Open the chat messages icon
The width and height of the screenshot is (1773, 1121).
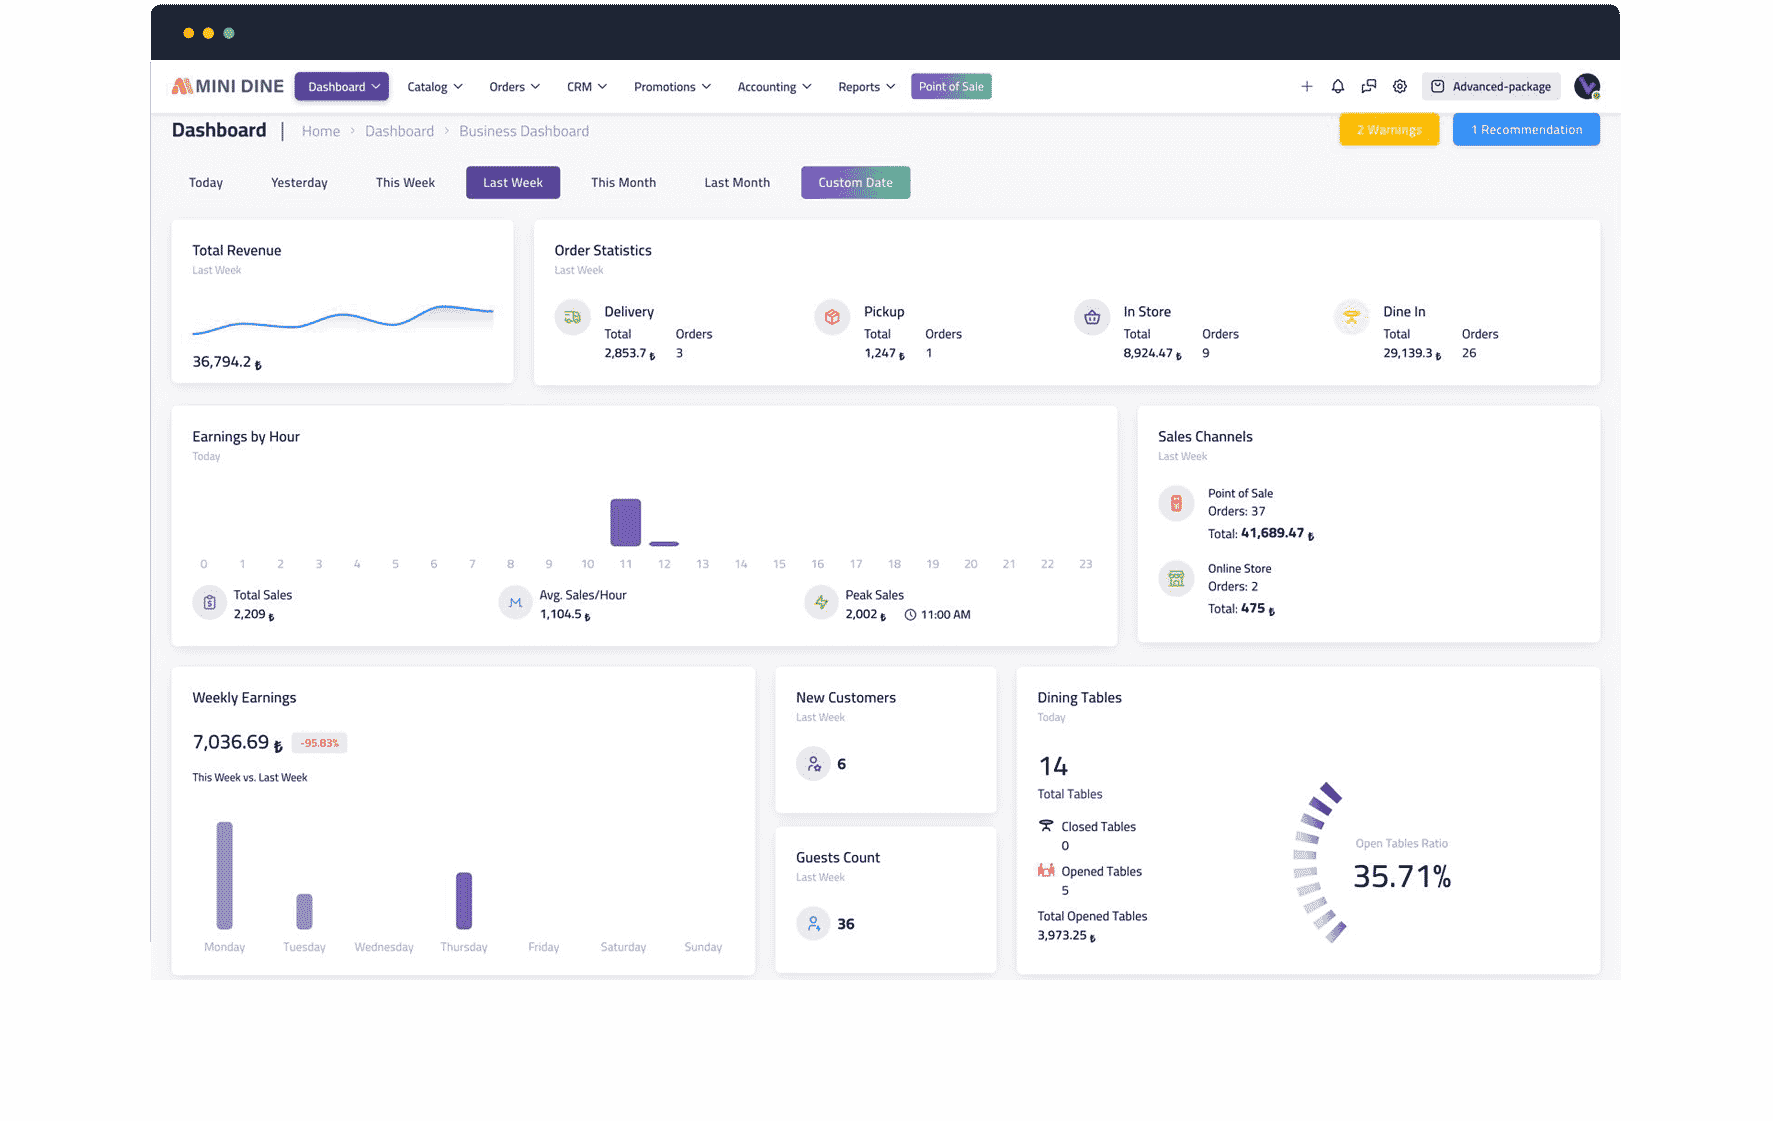(x=1369, y=87)
